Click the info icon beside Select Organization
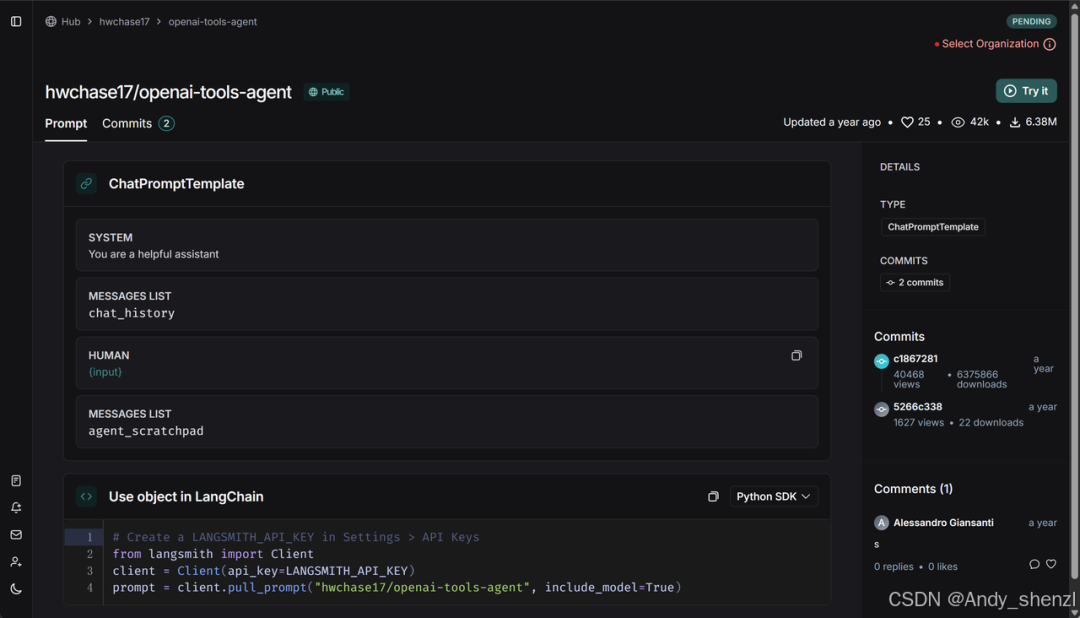The width and height of the screenshot is (1080, 618). click(1050, 44)
